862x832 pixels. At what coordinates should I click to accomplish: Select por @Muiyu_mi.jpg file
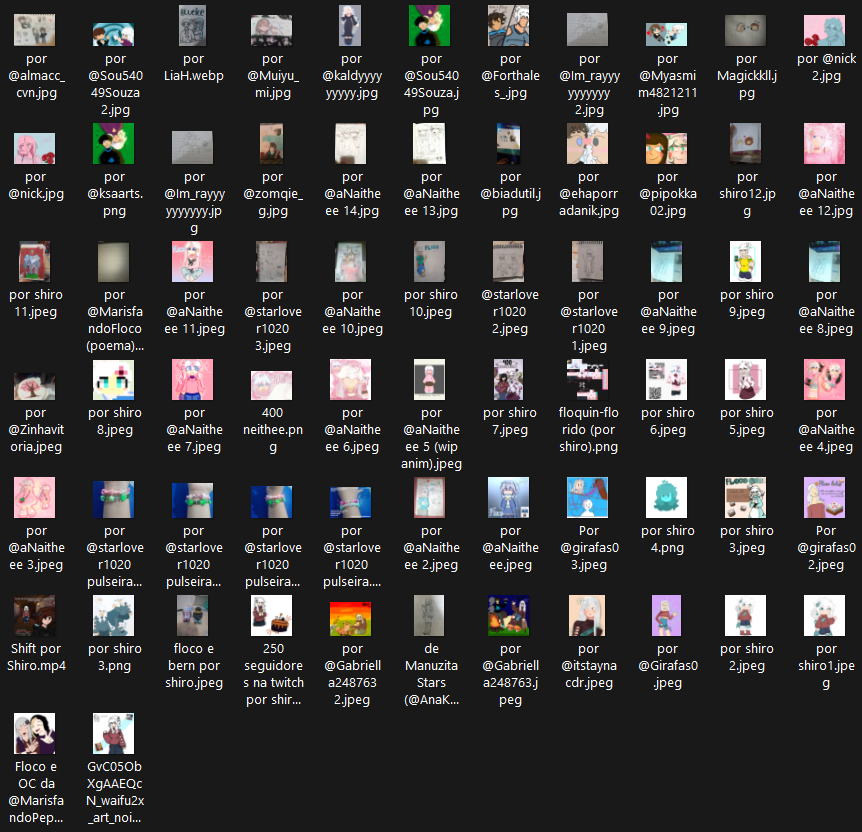click(272, 30)
